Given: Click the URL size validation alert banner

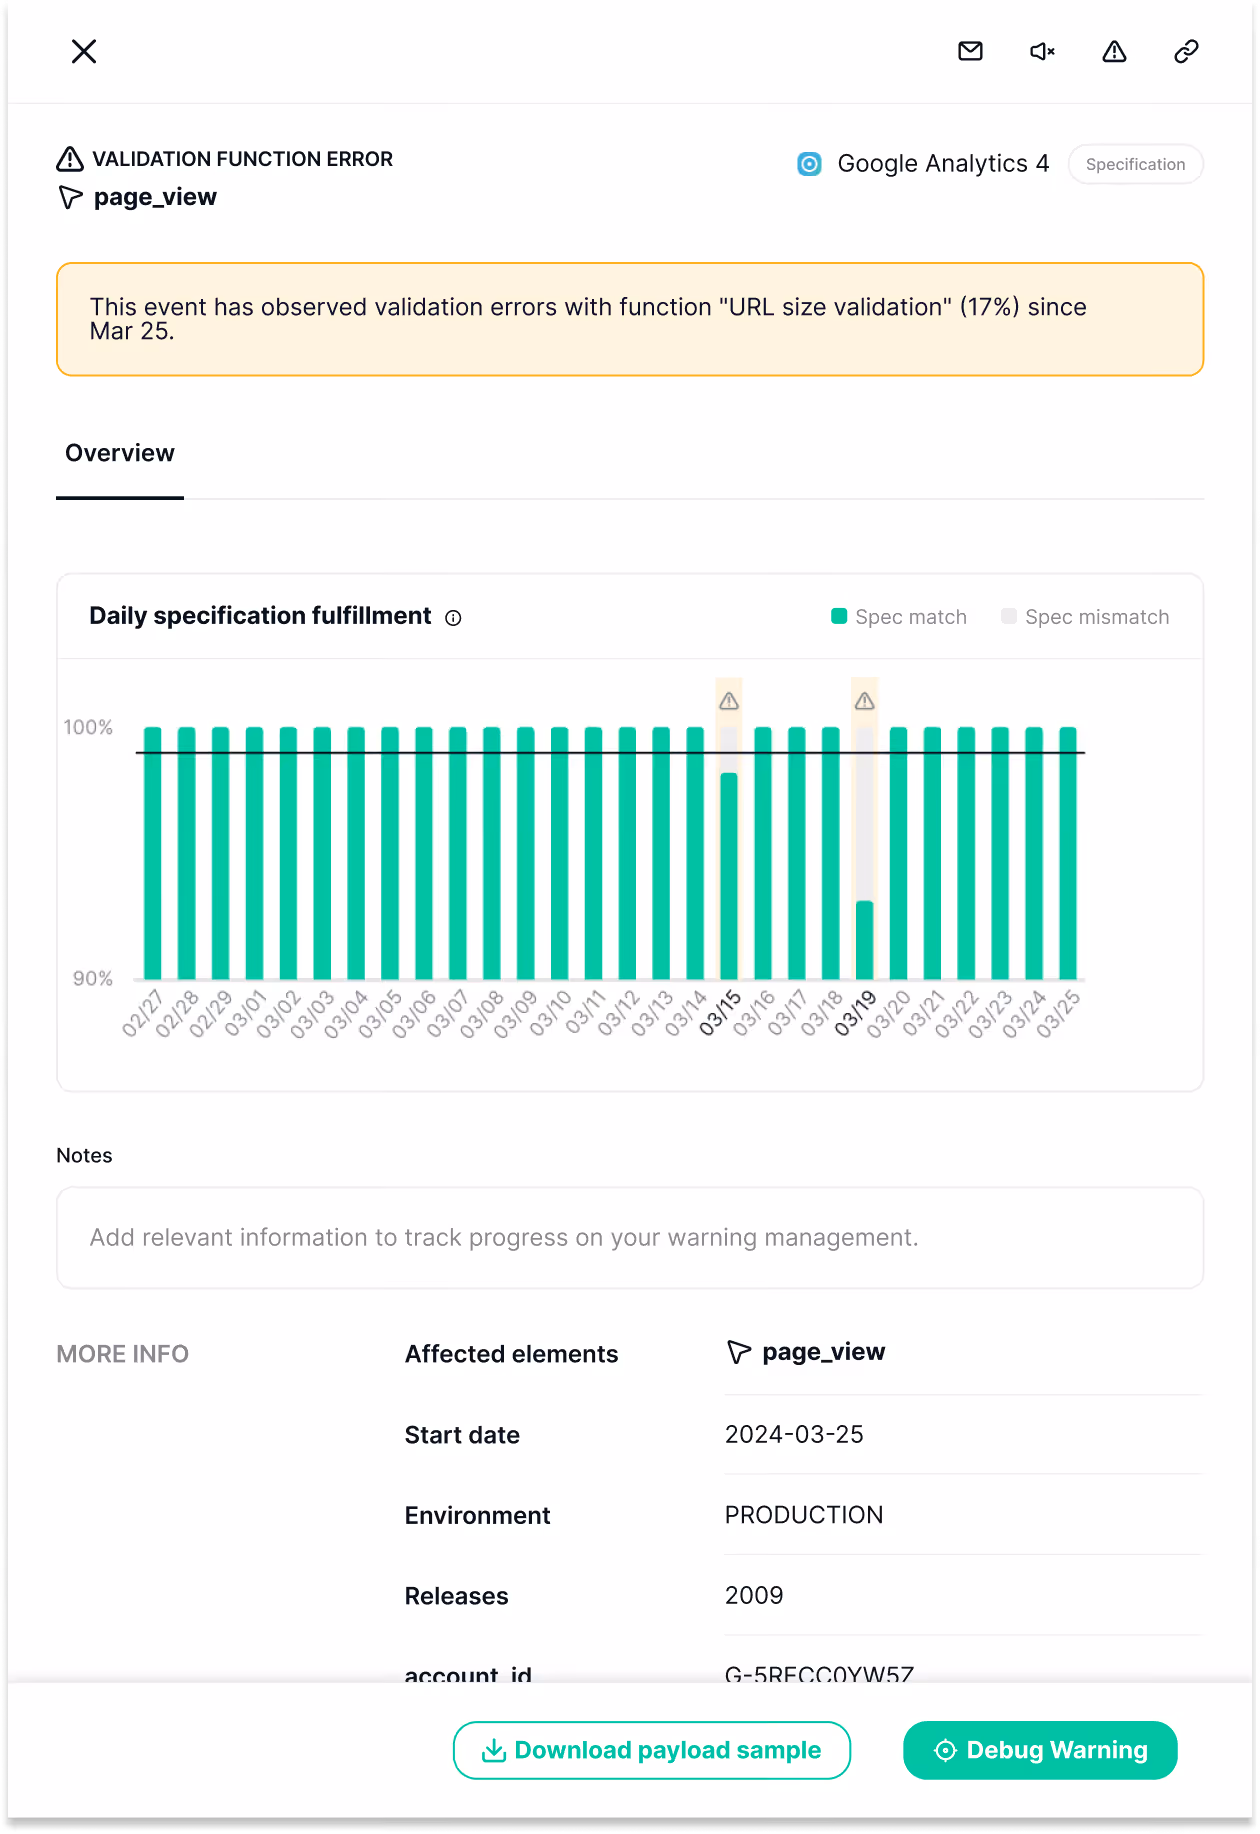Looking at the screenshot, I should click(x=630, y=319).
